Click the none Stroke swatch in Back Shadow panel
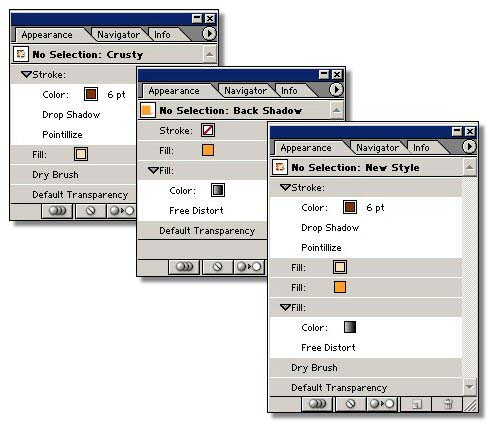Viewport: 490px width, 425px height. [x=208, y=130]
